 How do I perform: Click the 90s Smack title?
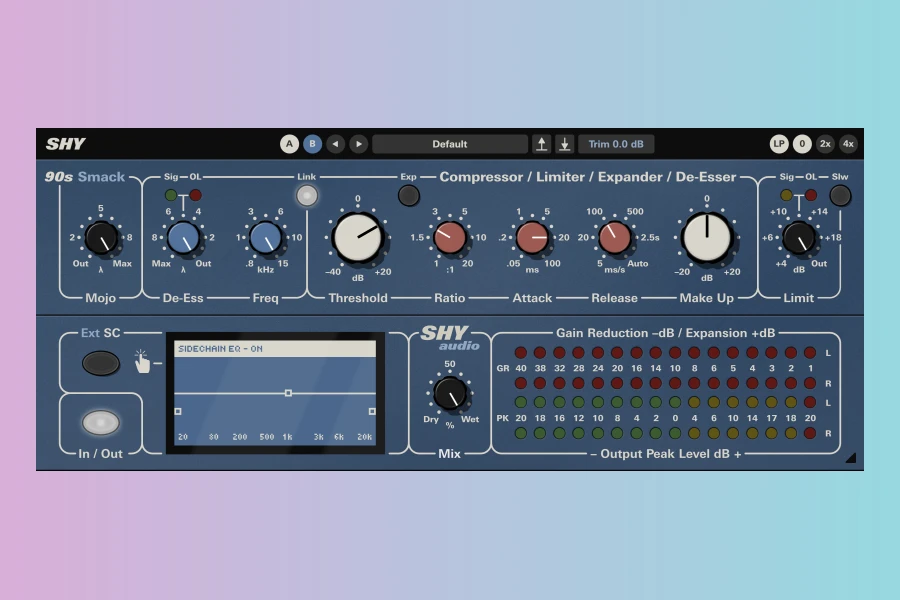[85, 177]
